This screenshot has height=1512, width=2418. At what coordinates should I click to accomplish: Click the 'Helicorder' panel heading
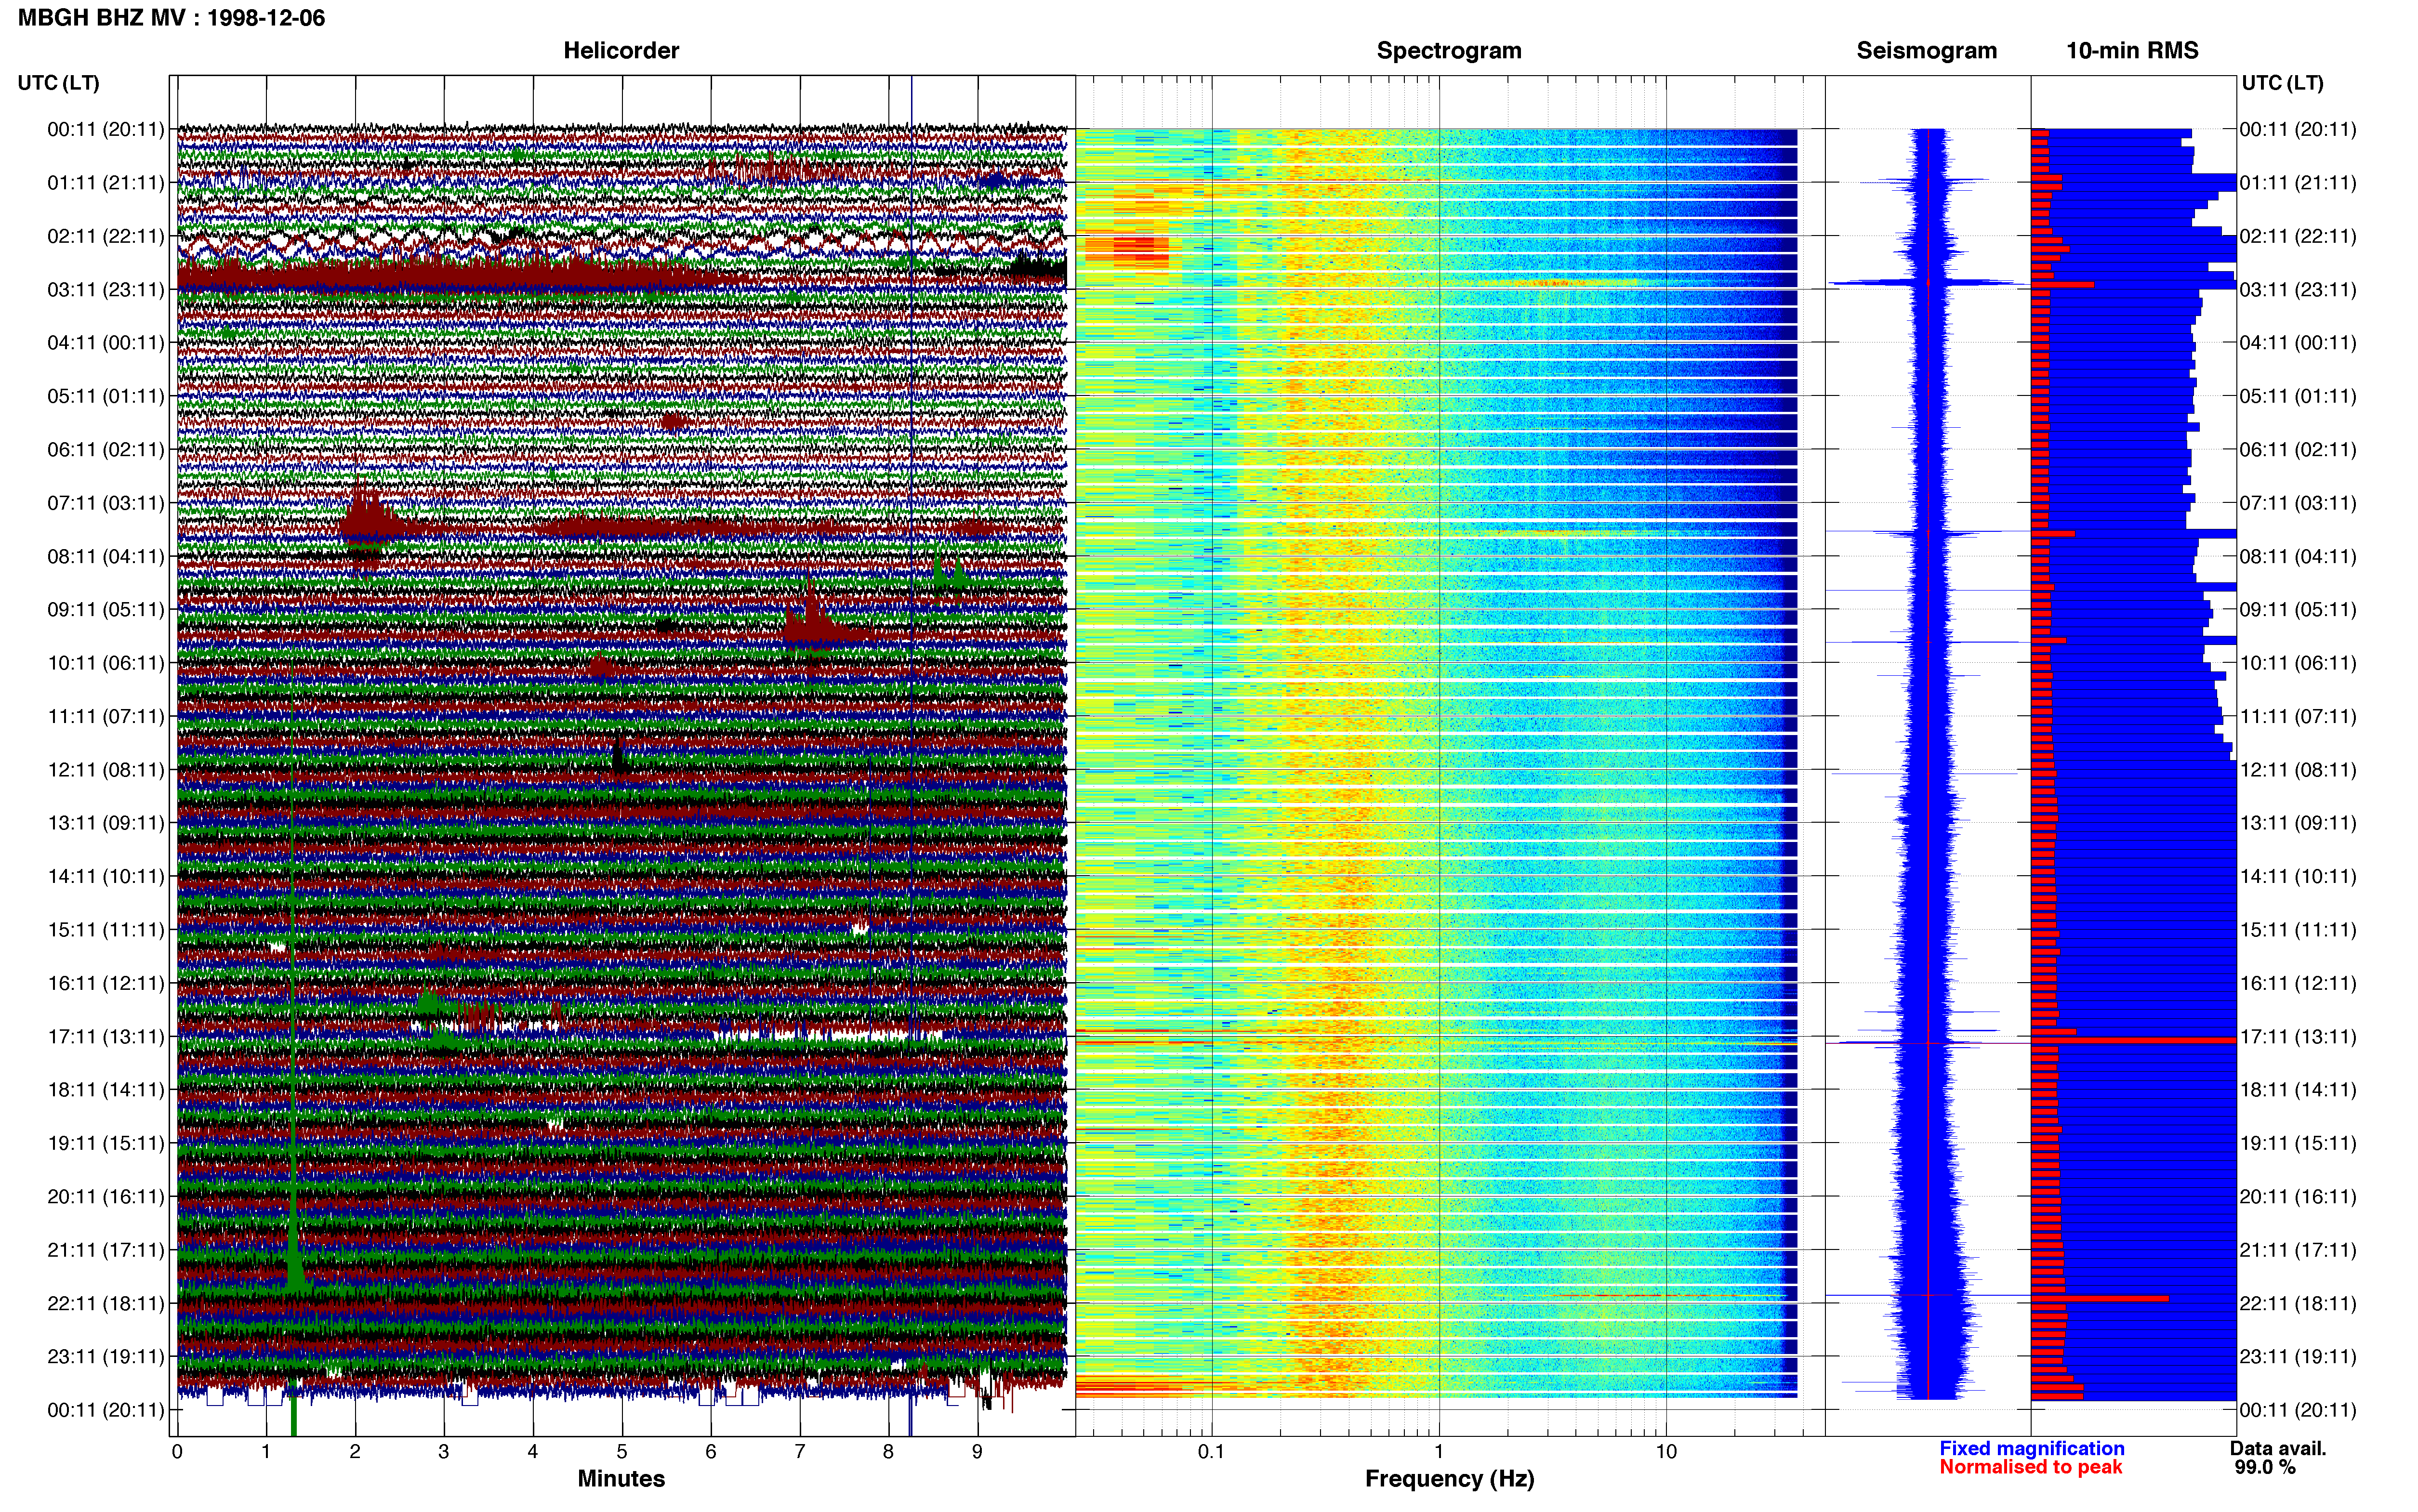621,50
